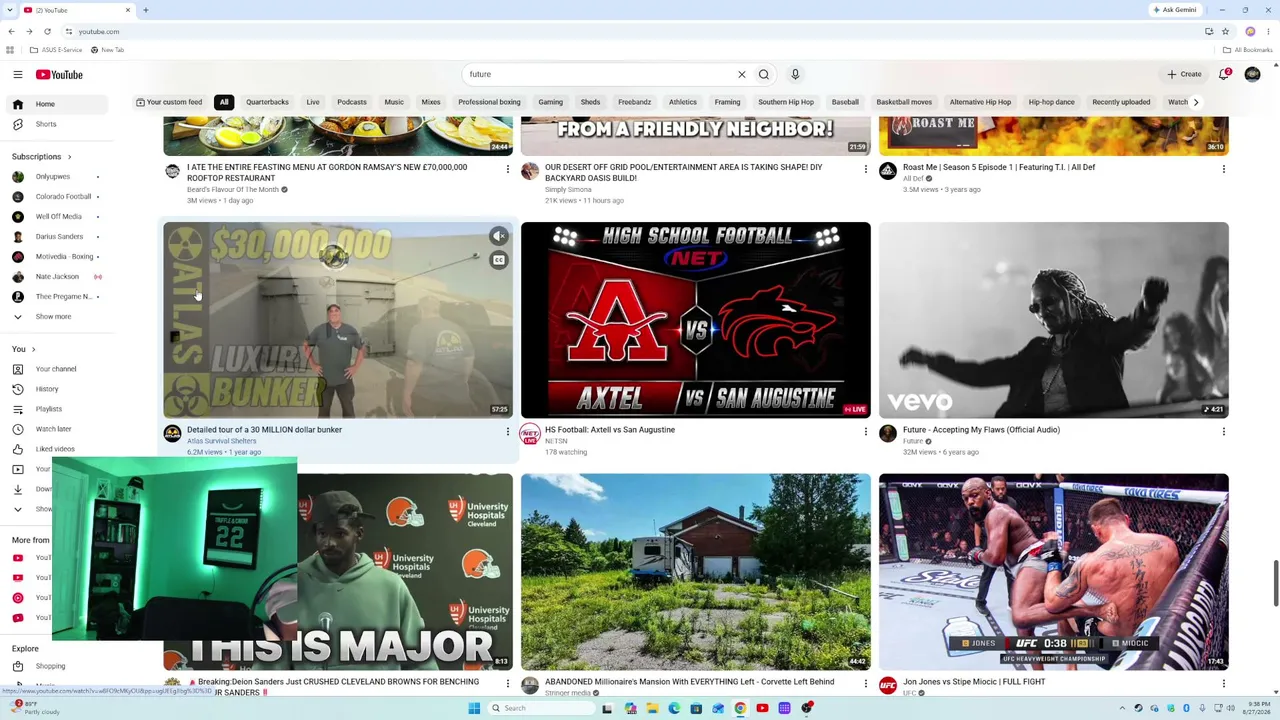Select the Southern Hip Hop chip
The height and width of the screenshot is (720, 1280).
(786, 102)
